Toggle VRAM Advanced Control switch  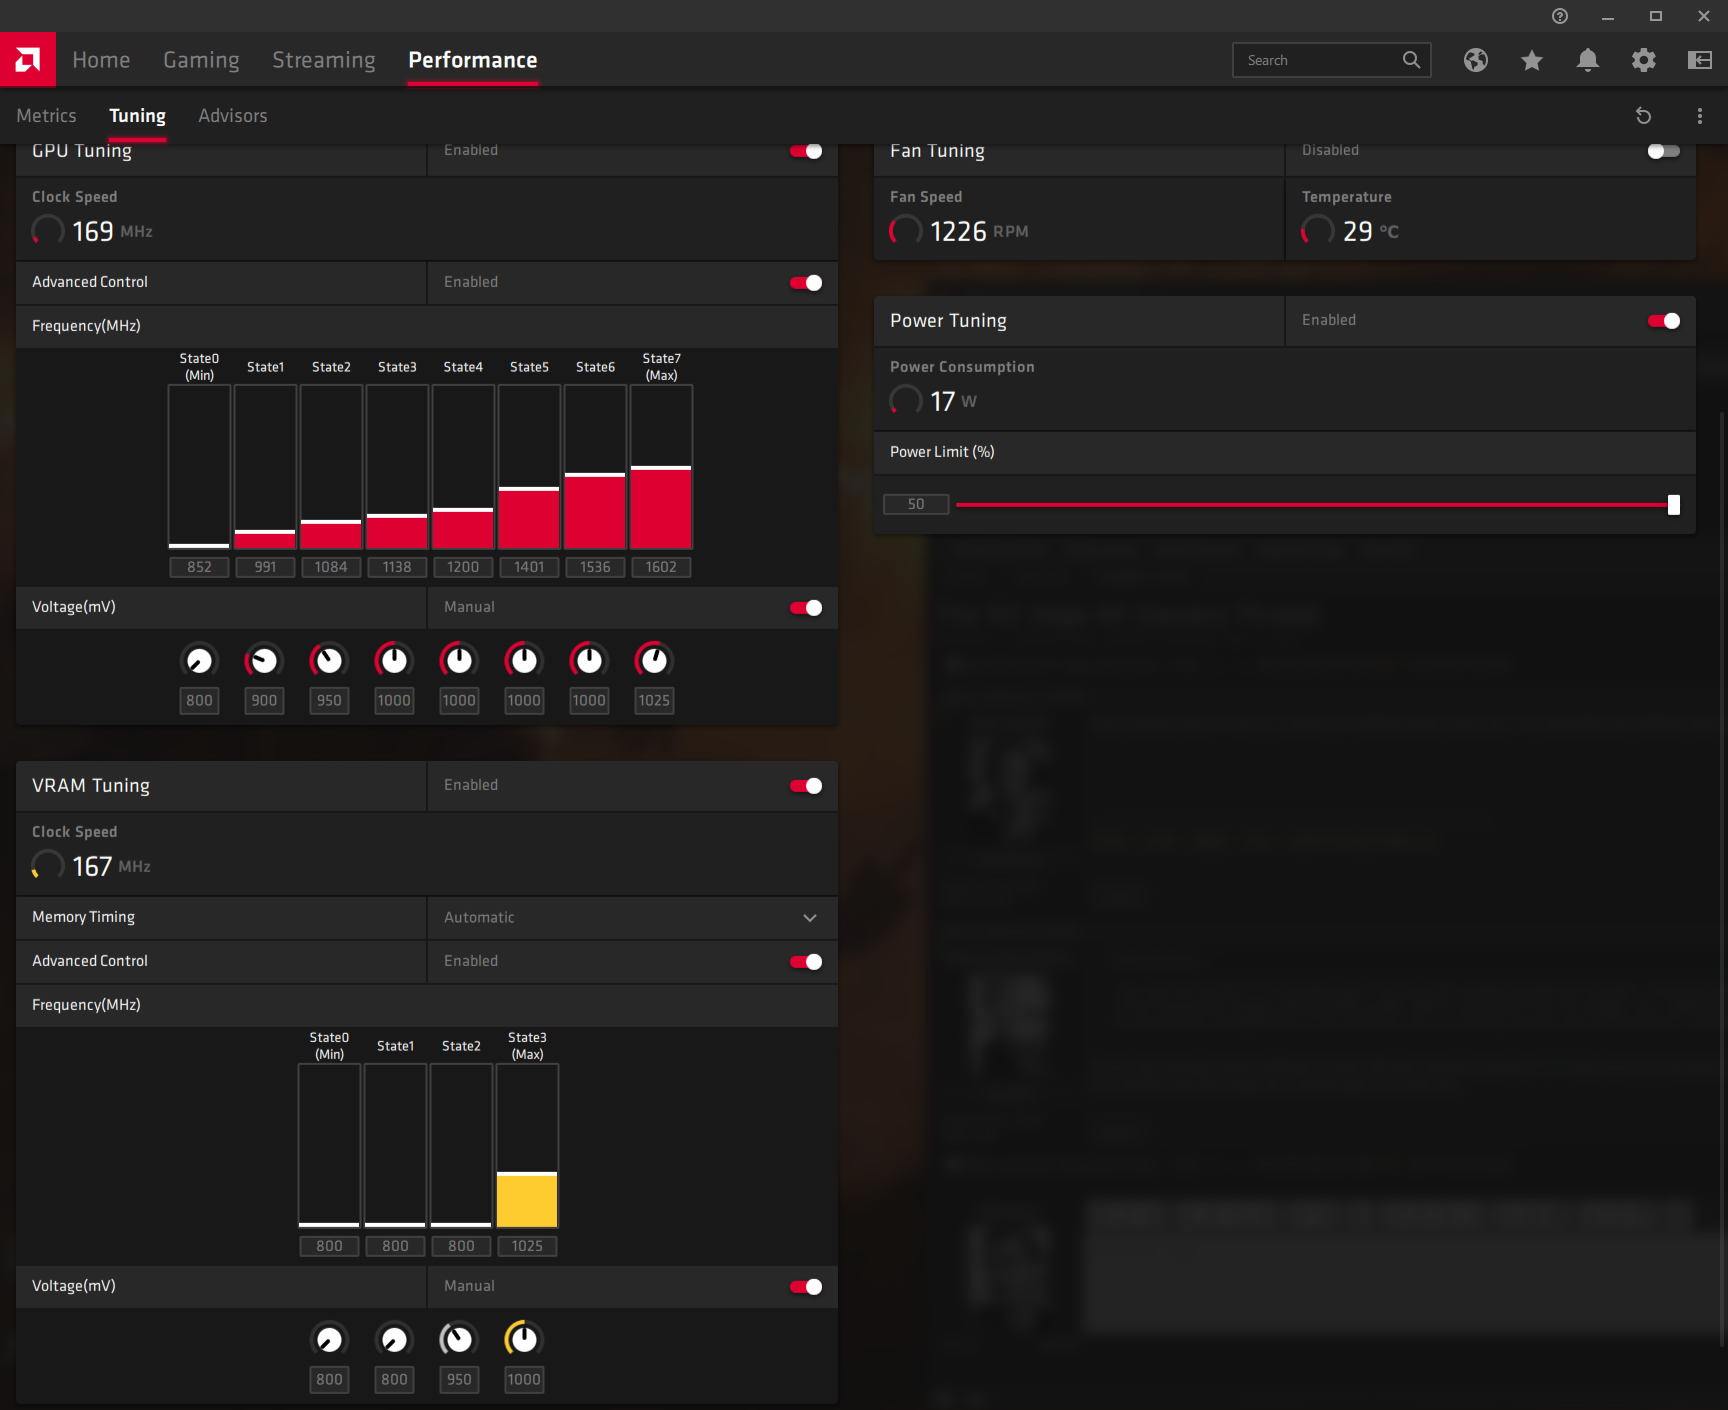coord(806,962)
